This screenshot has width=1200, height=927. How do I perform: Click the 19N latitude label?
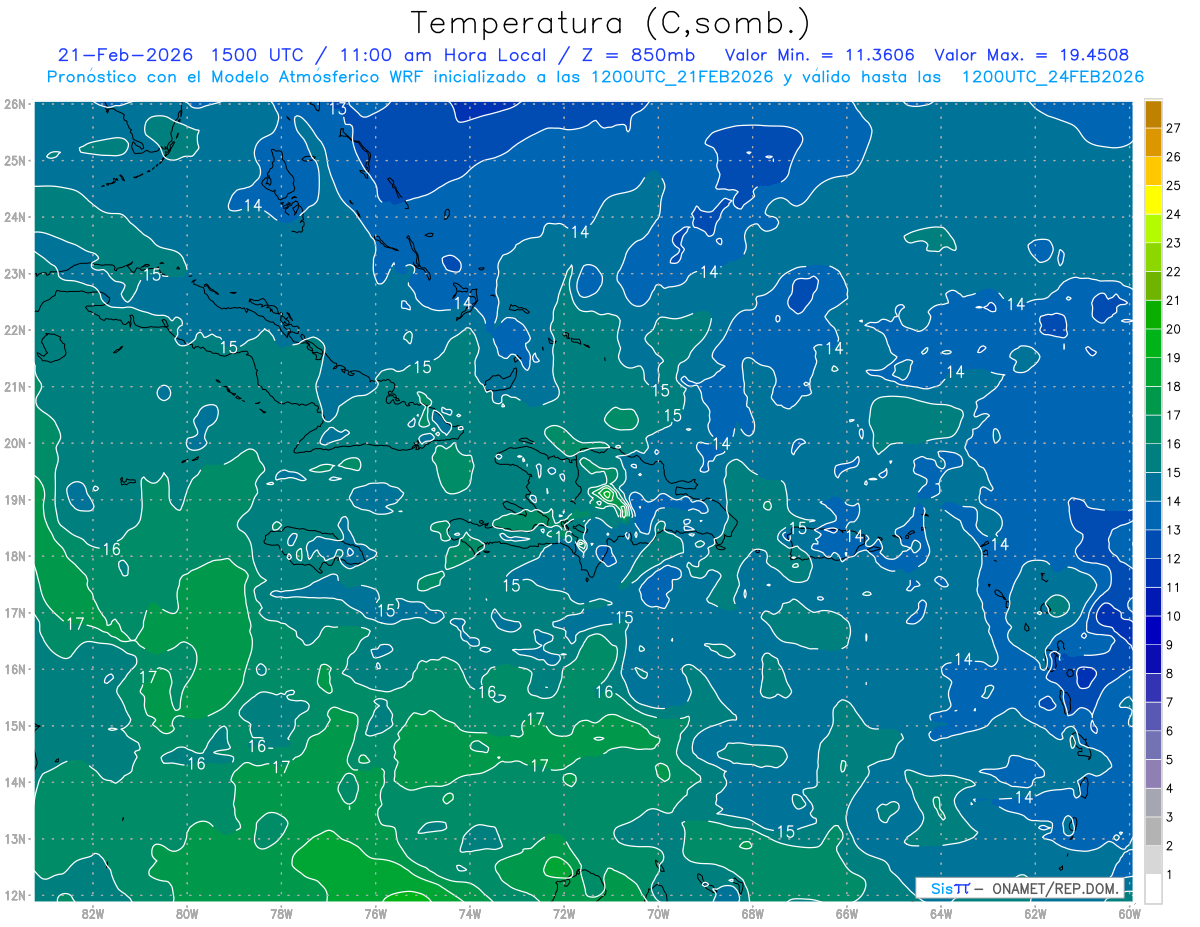pos(14,499)
